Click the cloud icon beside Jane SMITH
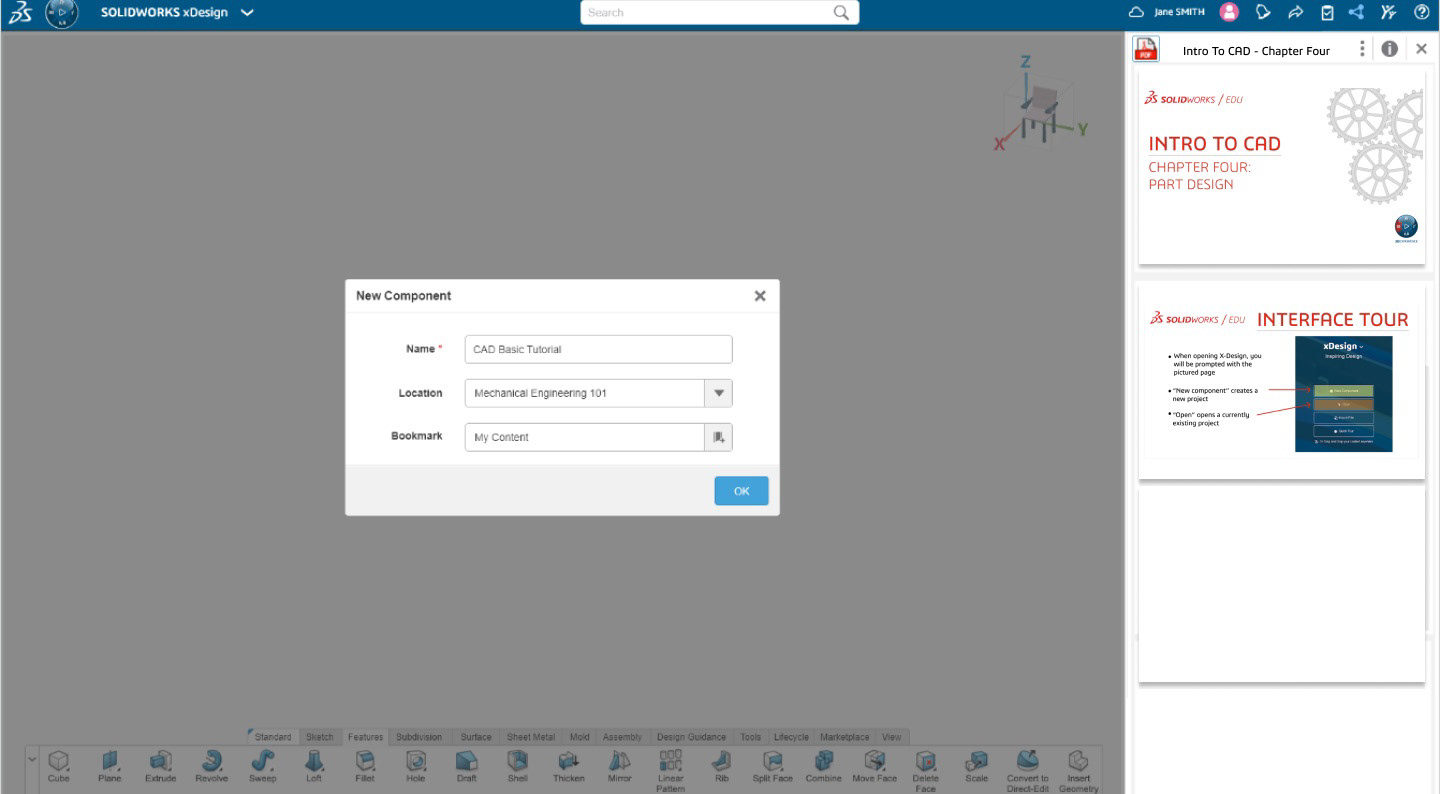The image size is (1440, 794). point(1136,13)
